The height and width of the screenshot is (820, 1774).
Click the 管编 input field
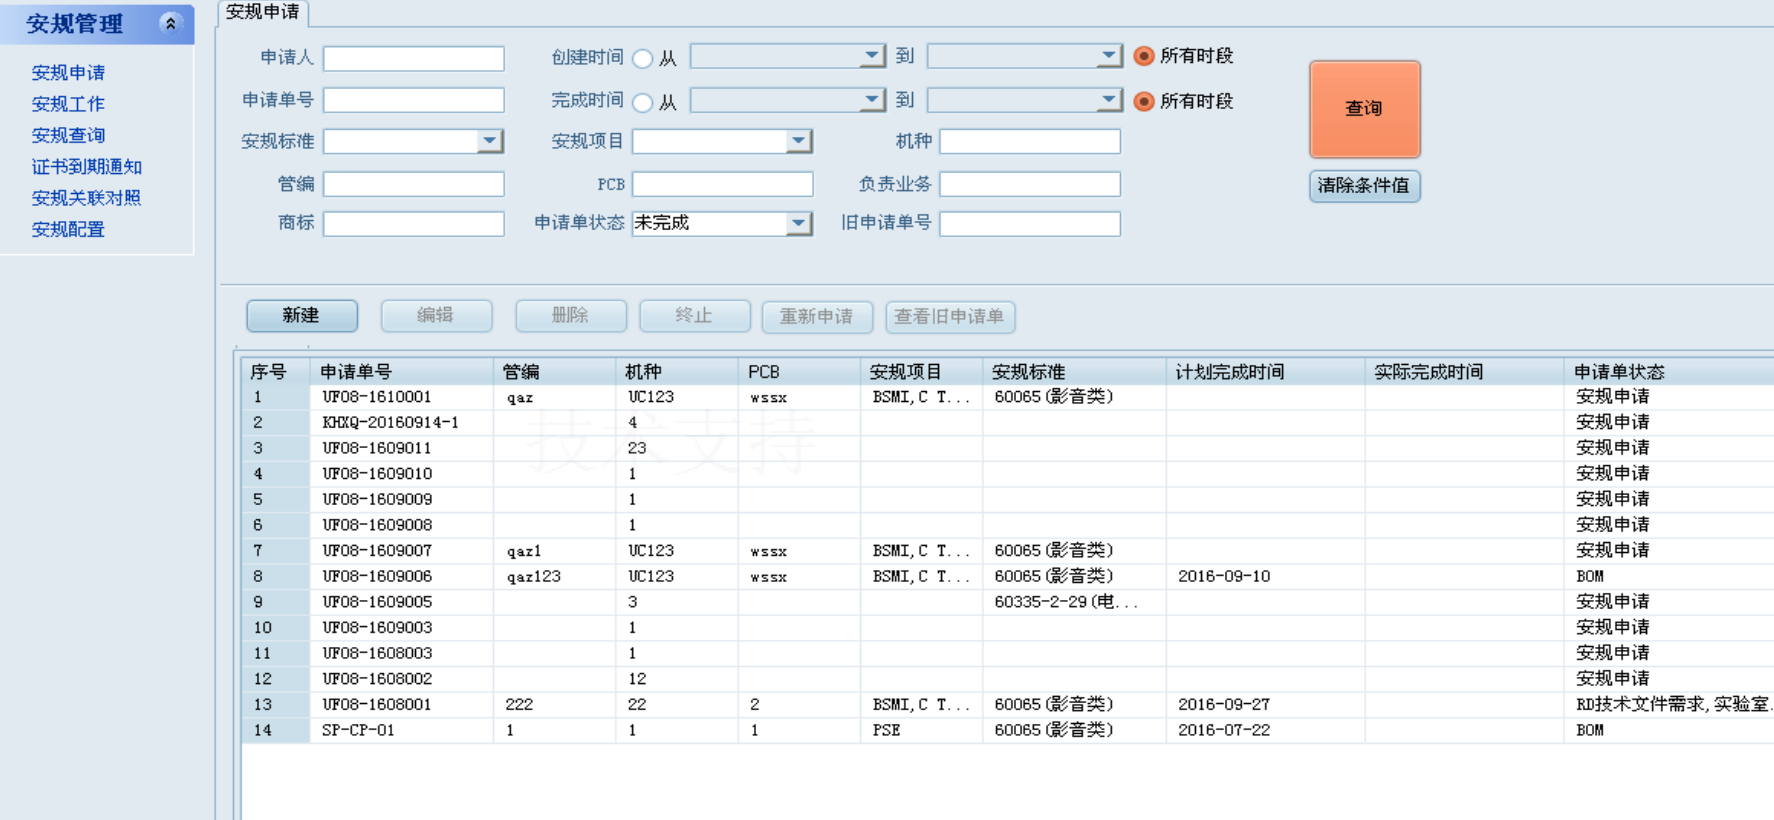click(x=414, y=184)
